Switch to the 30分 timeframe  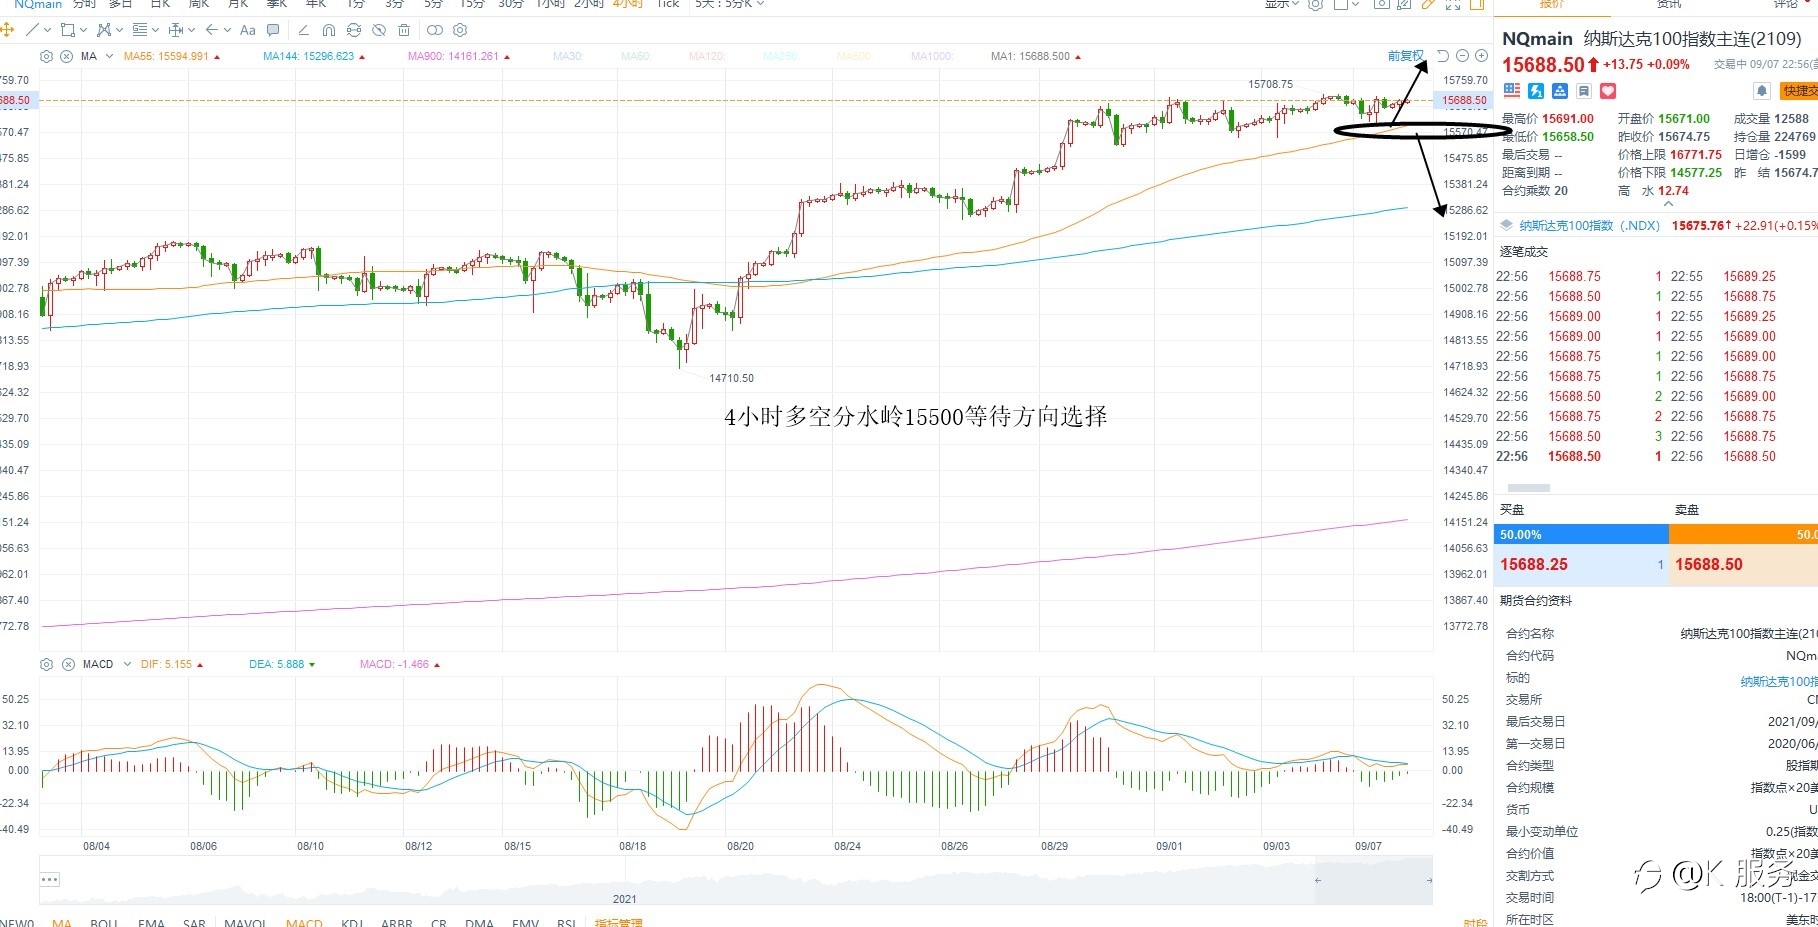pyautogui.click(x=511, y=4)
